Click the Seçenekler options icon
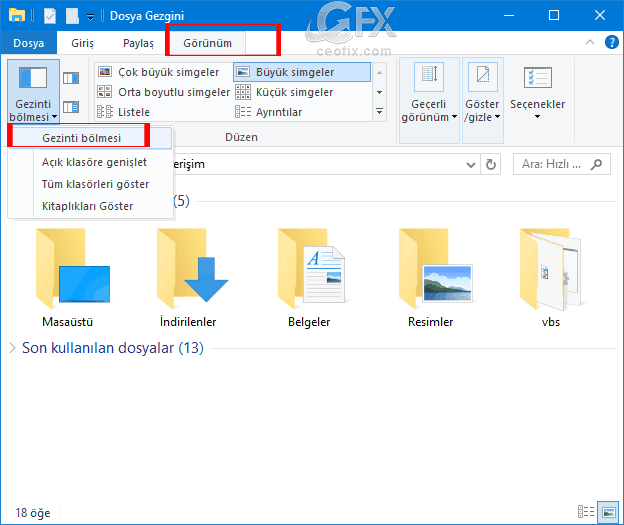 click(x=538, y=78)
